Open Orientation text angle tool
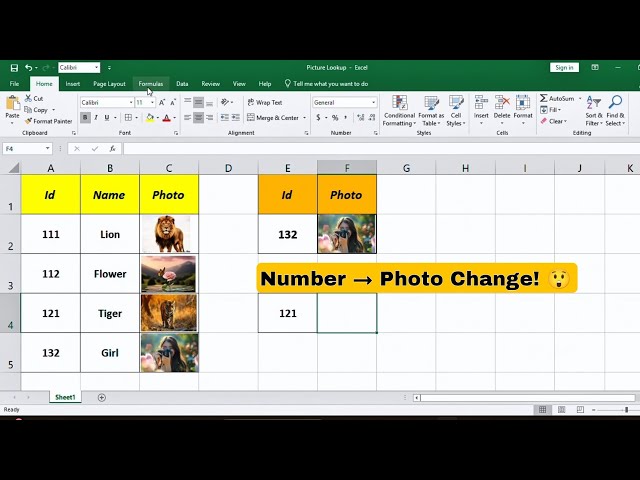This screenshot has width=640, height=480. point(225,102)
